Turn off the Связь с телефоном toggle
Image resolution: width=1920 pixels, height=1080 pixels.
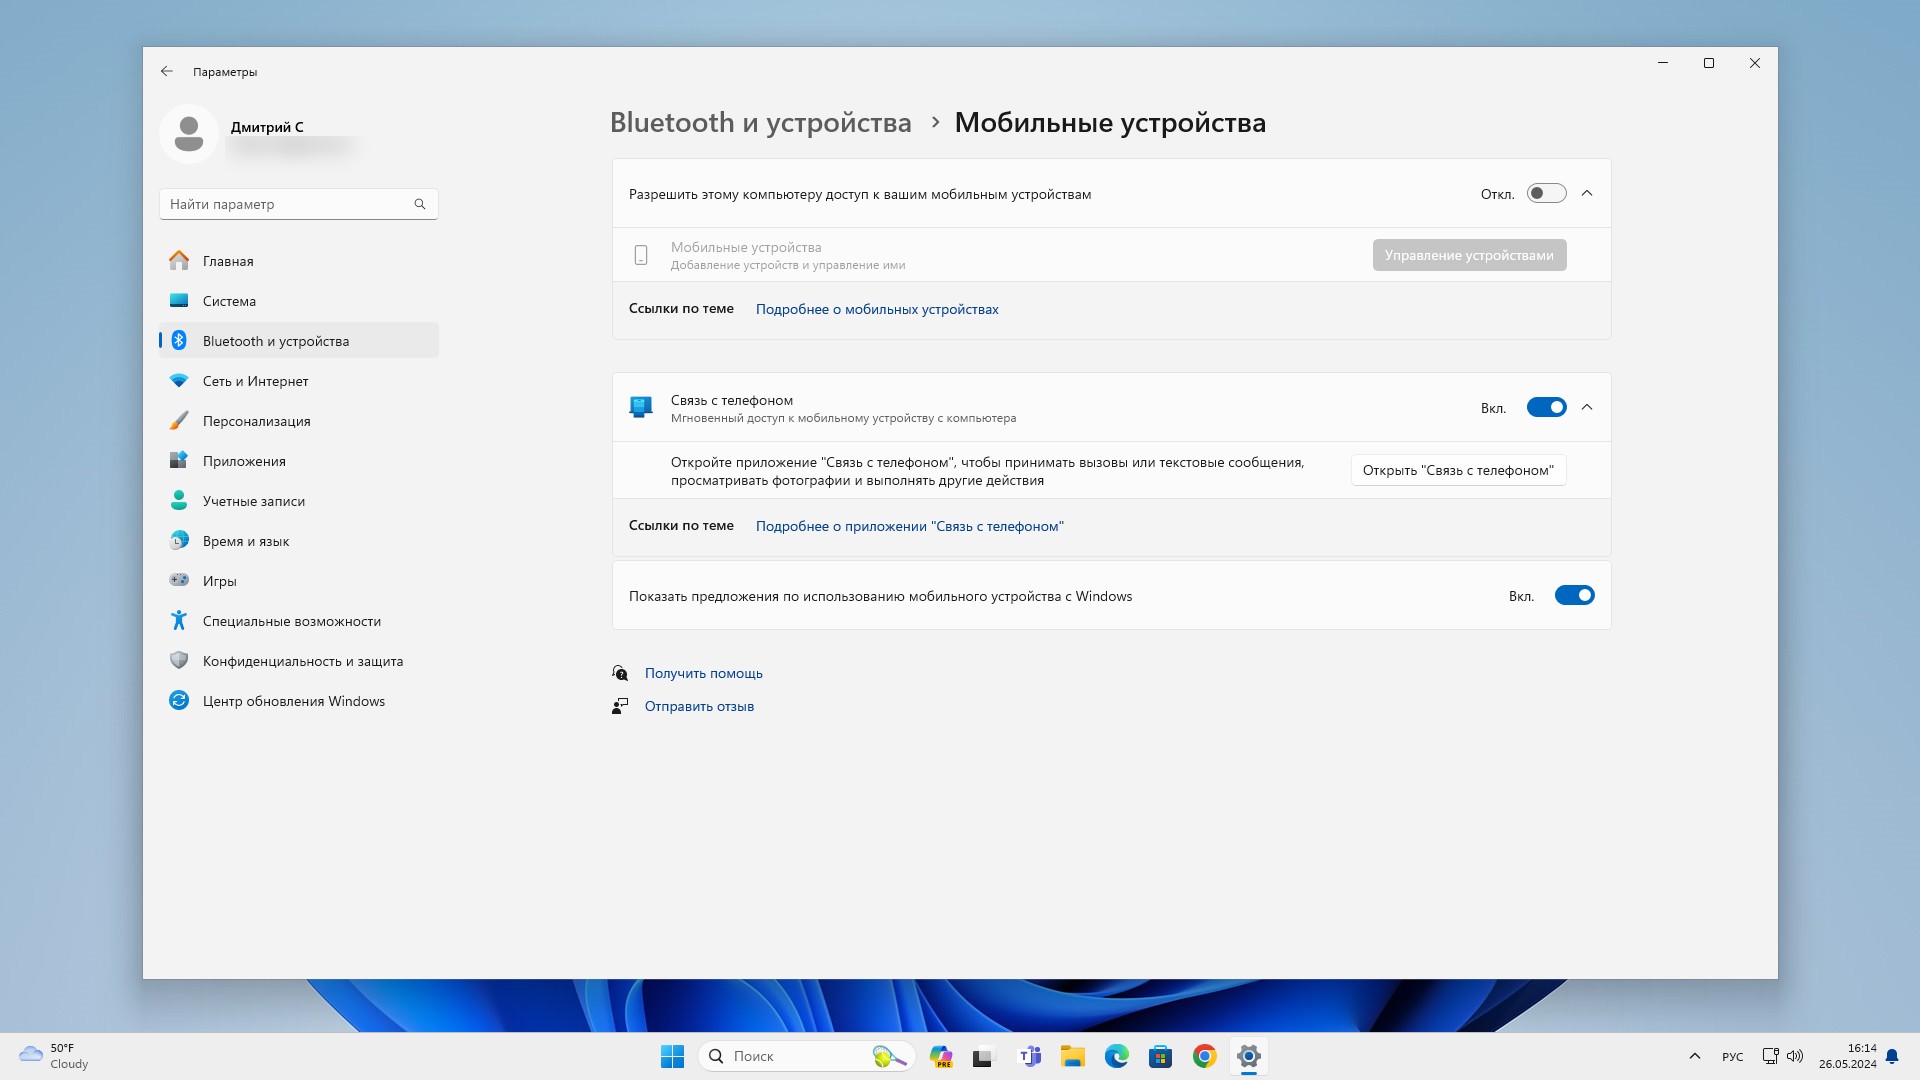1546,408
